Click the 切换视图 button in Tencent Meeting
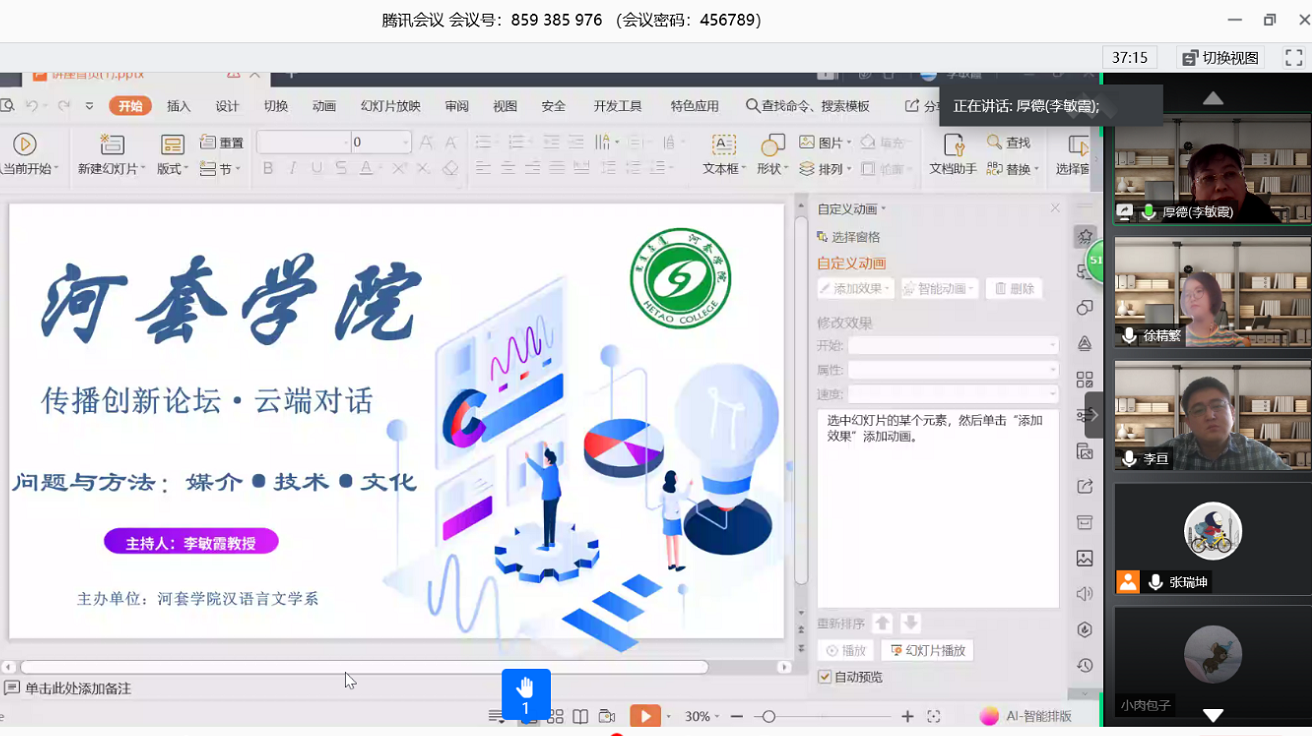1312x736 pixels. tap(1220, 58)
